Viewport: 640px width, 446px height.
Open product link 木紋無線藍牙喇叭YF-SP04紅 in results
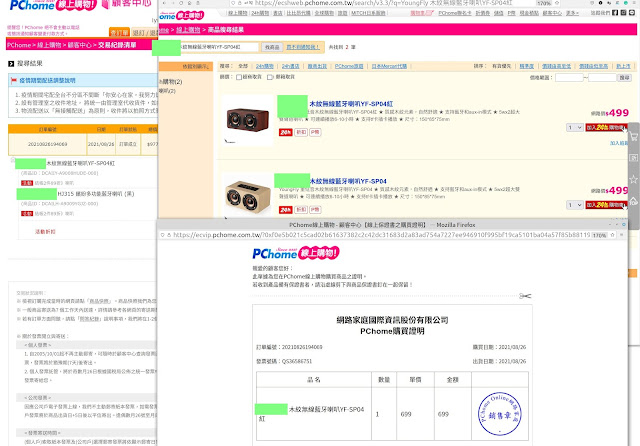351,104
